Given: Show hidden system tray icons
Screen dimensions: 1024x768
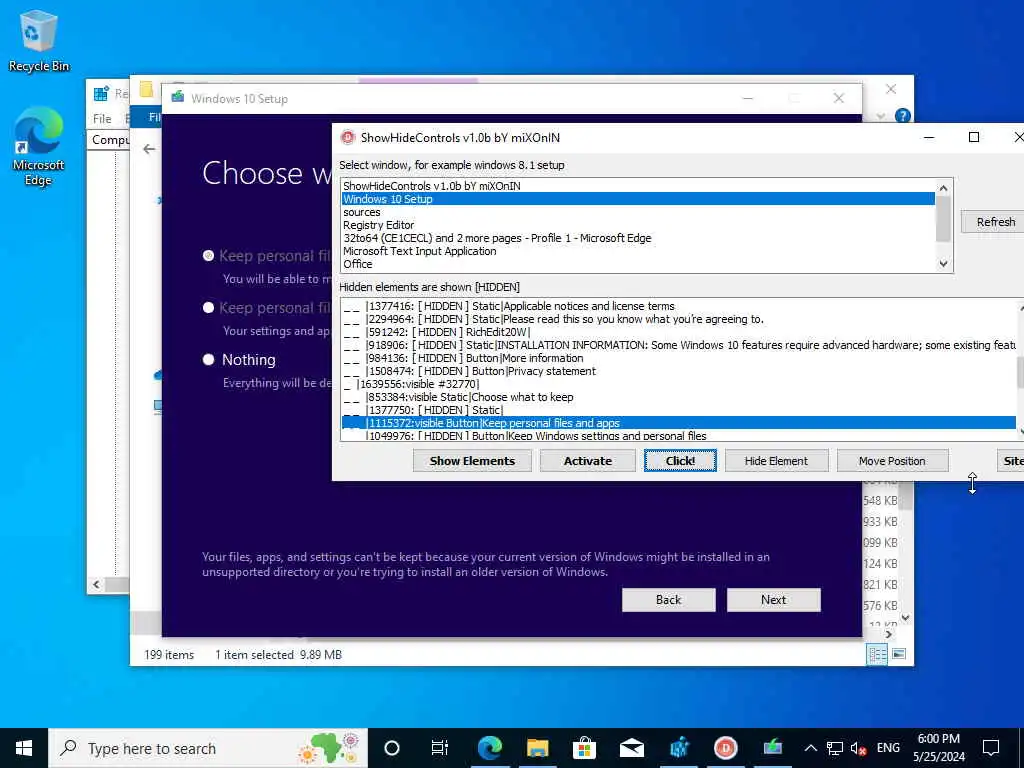Looking at the screenshot, I should point(810,748).
